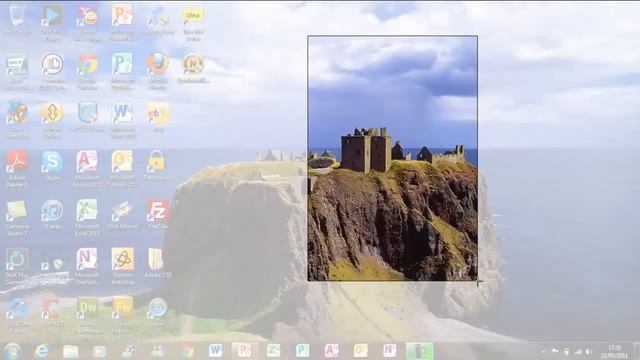Open the Action Center flag tray icon
The height and width of the screenshot is (360, 640).
tap(555, 351)
